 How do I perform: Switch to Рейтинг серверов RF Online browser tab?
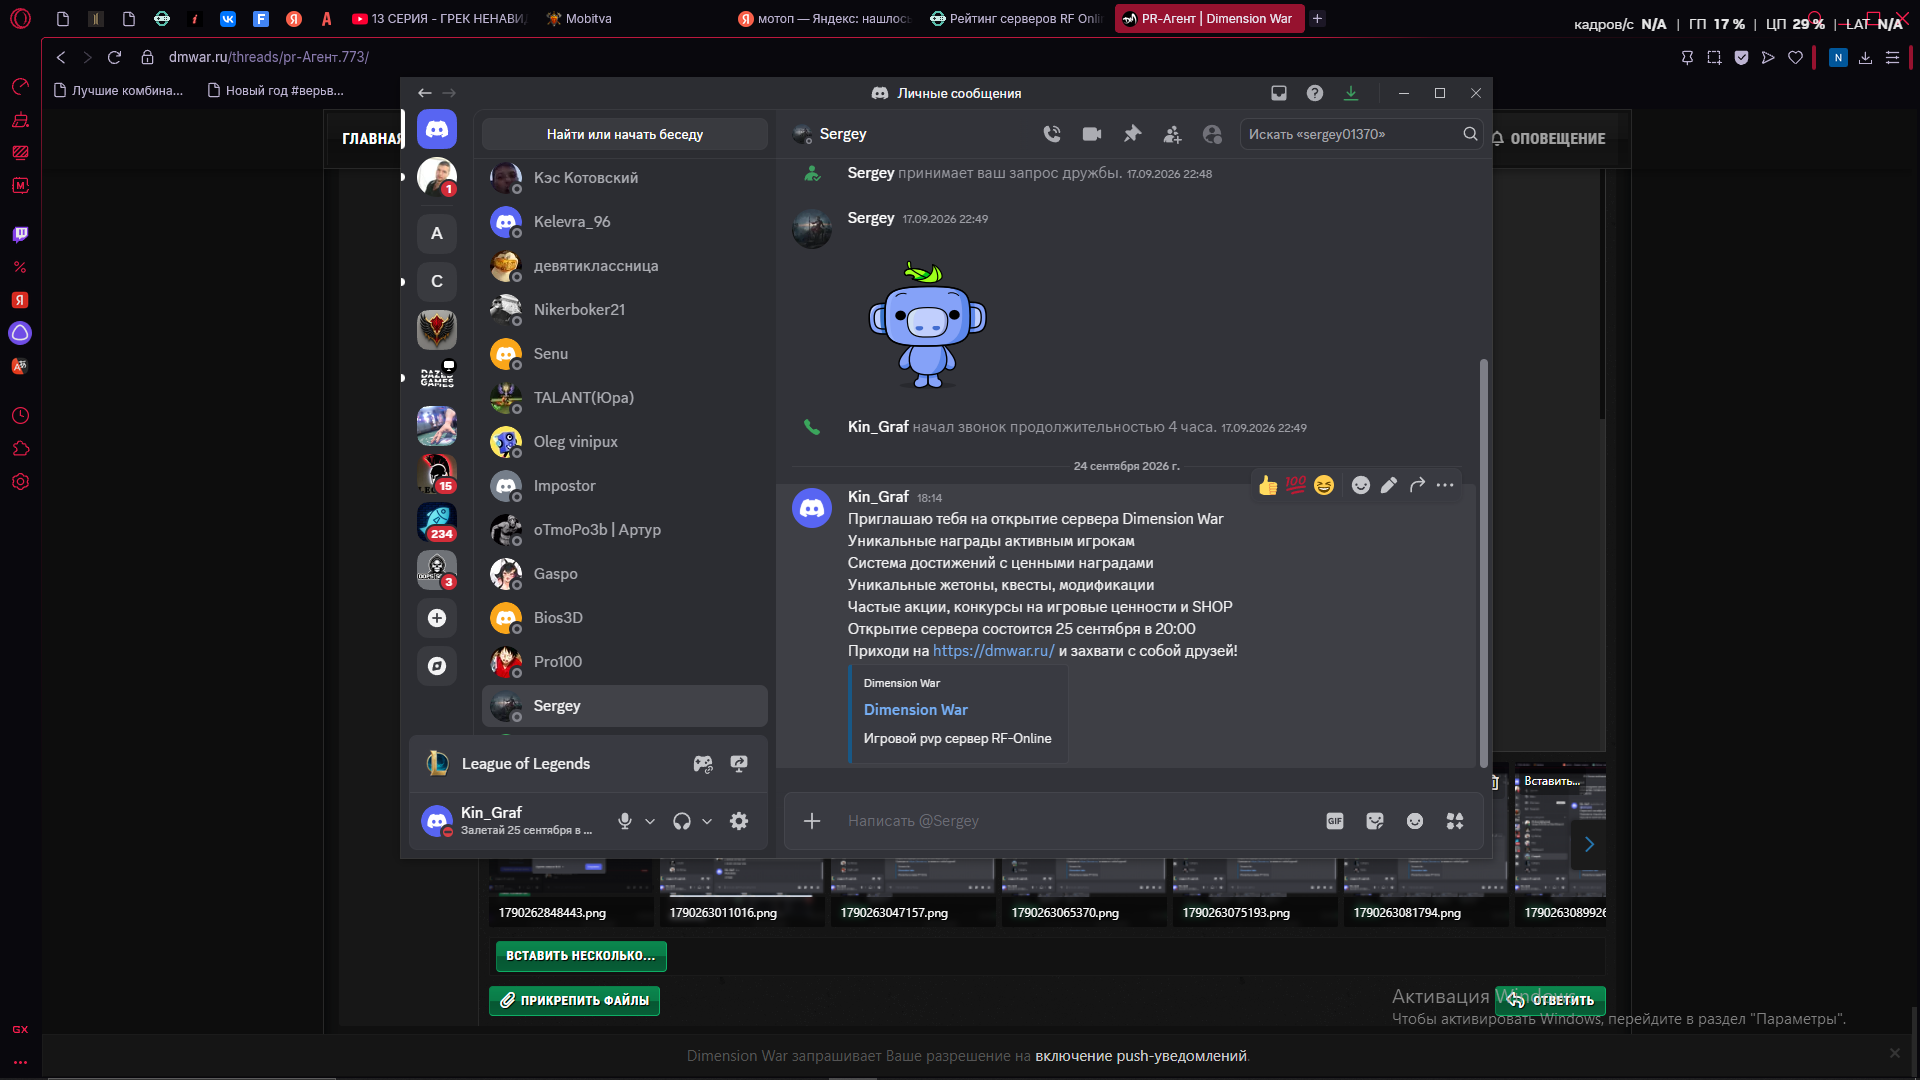(1015, 18)
